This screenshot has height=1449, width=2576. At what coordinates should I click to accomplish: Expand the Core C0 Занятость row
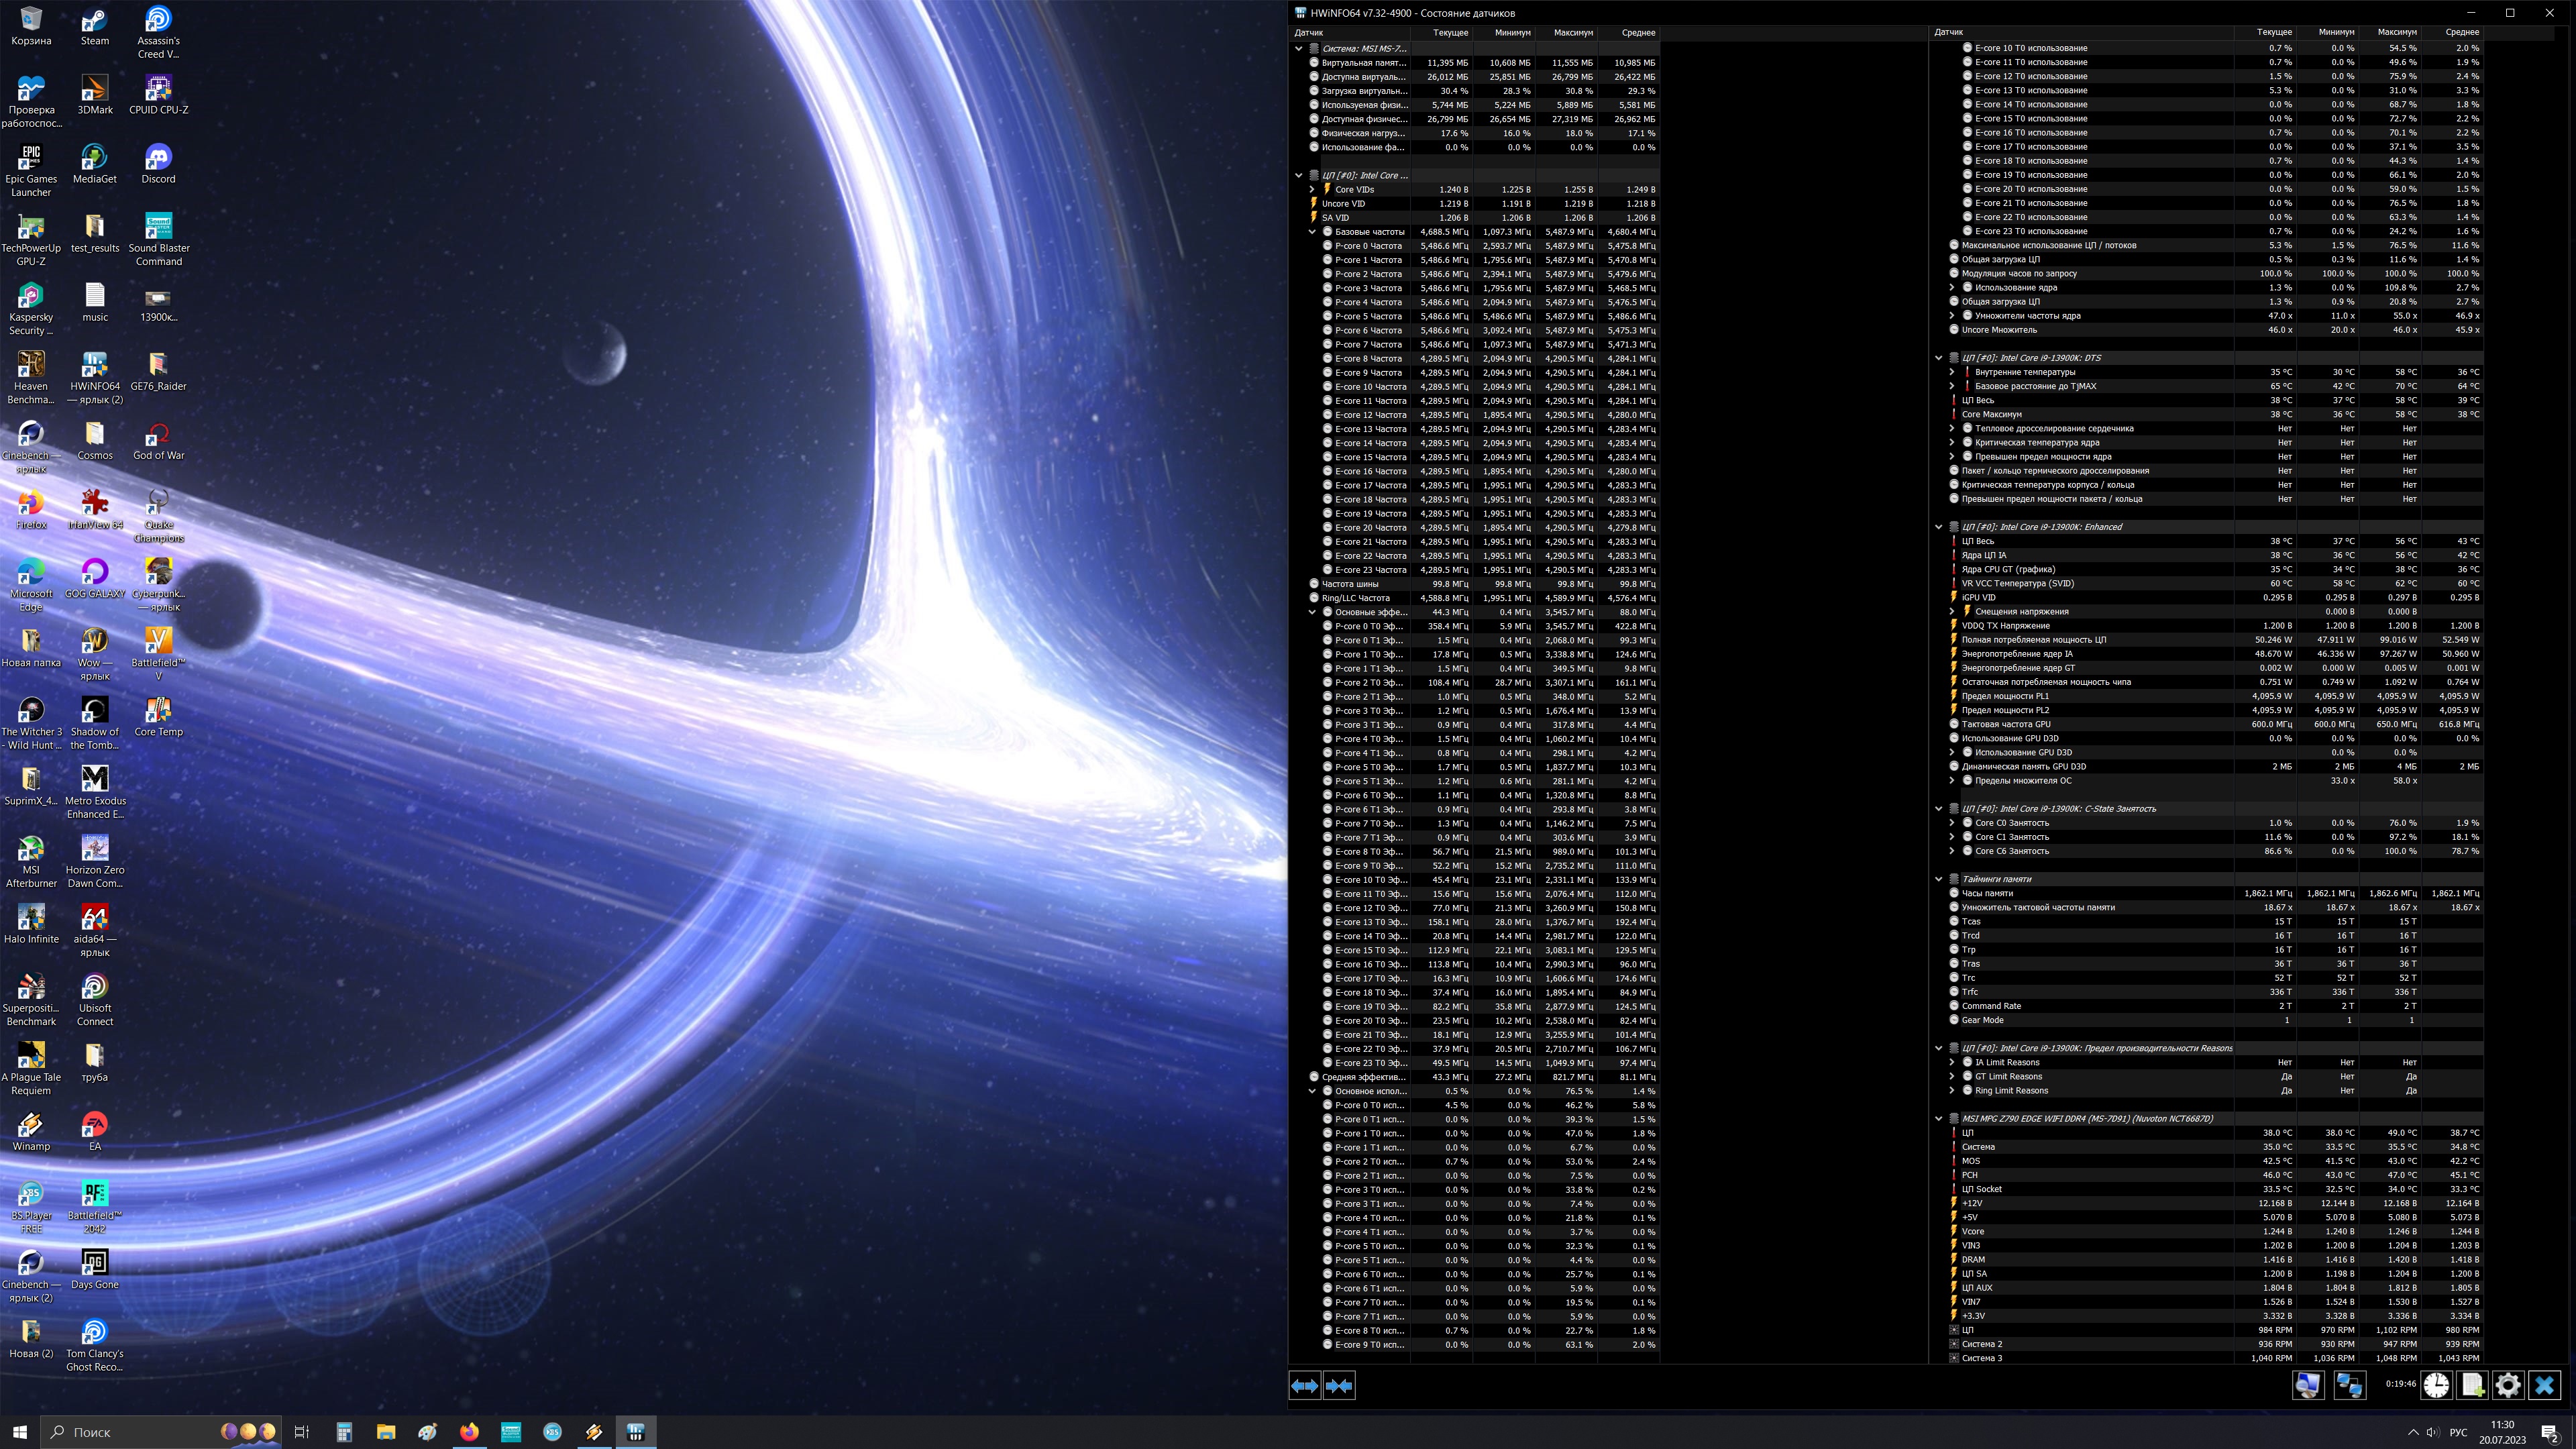[1952, 823]
